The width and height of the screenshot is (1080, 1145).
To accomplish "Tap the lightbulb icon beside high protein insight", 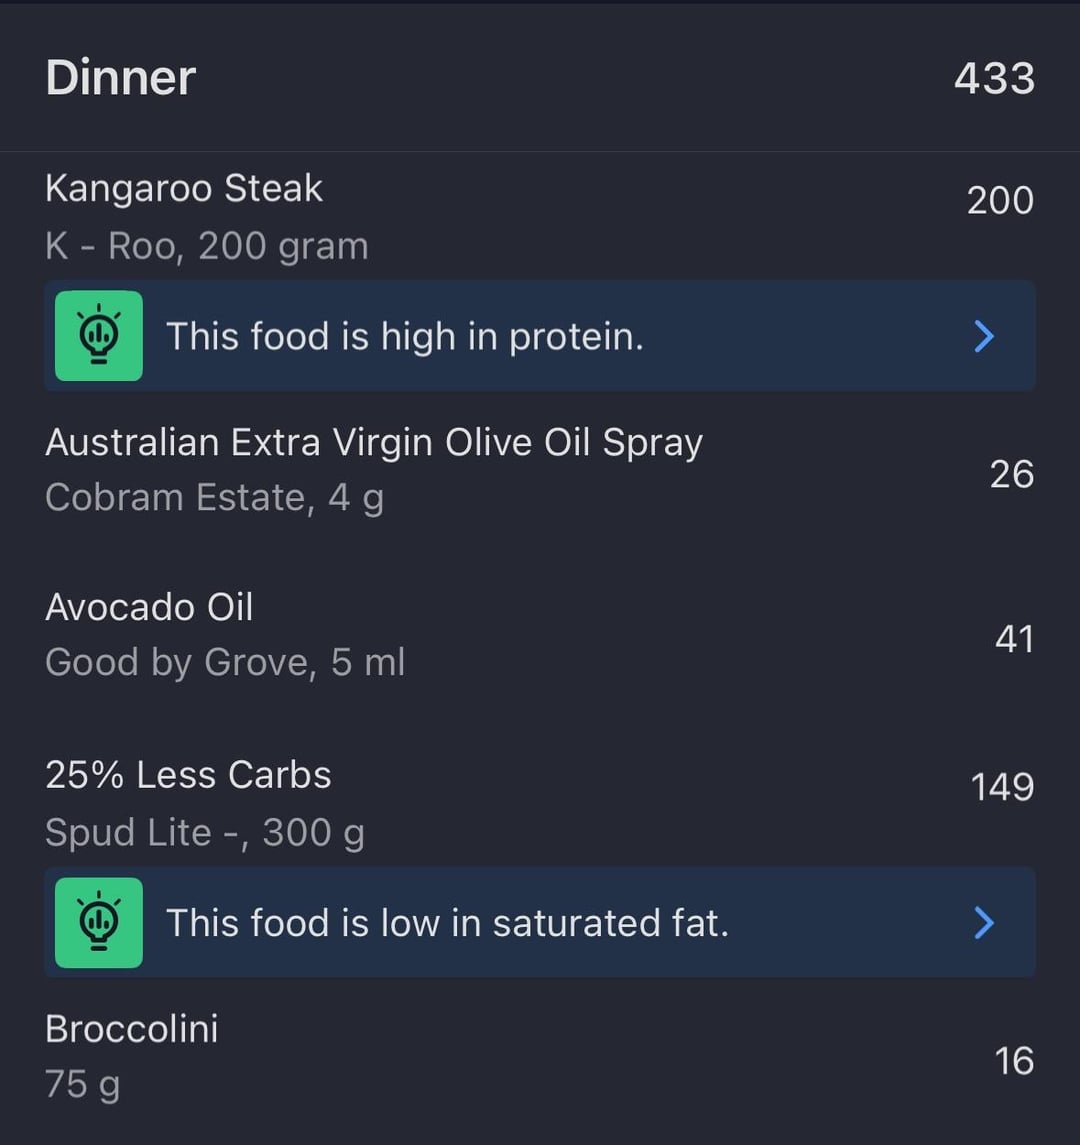I will 98,336.
